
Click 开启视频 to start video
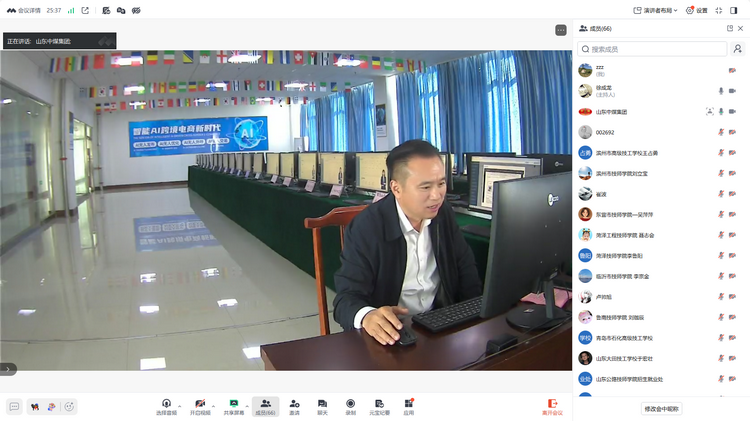[200, 407]
